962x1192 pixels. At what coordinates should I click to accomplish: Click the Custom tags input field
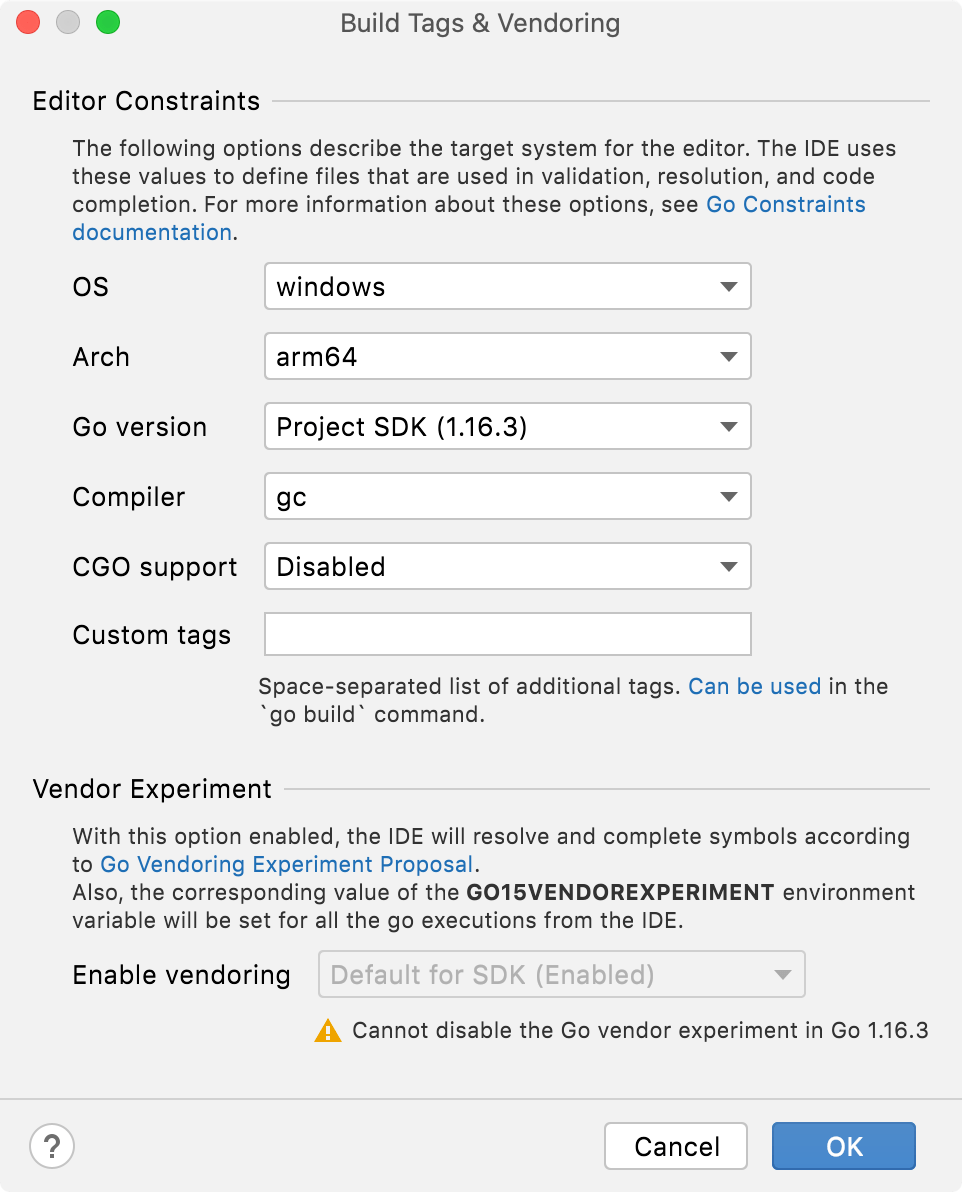(507, 634)
